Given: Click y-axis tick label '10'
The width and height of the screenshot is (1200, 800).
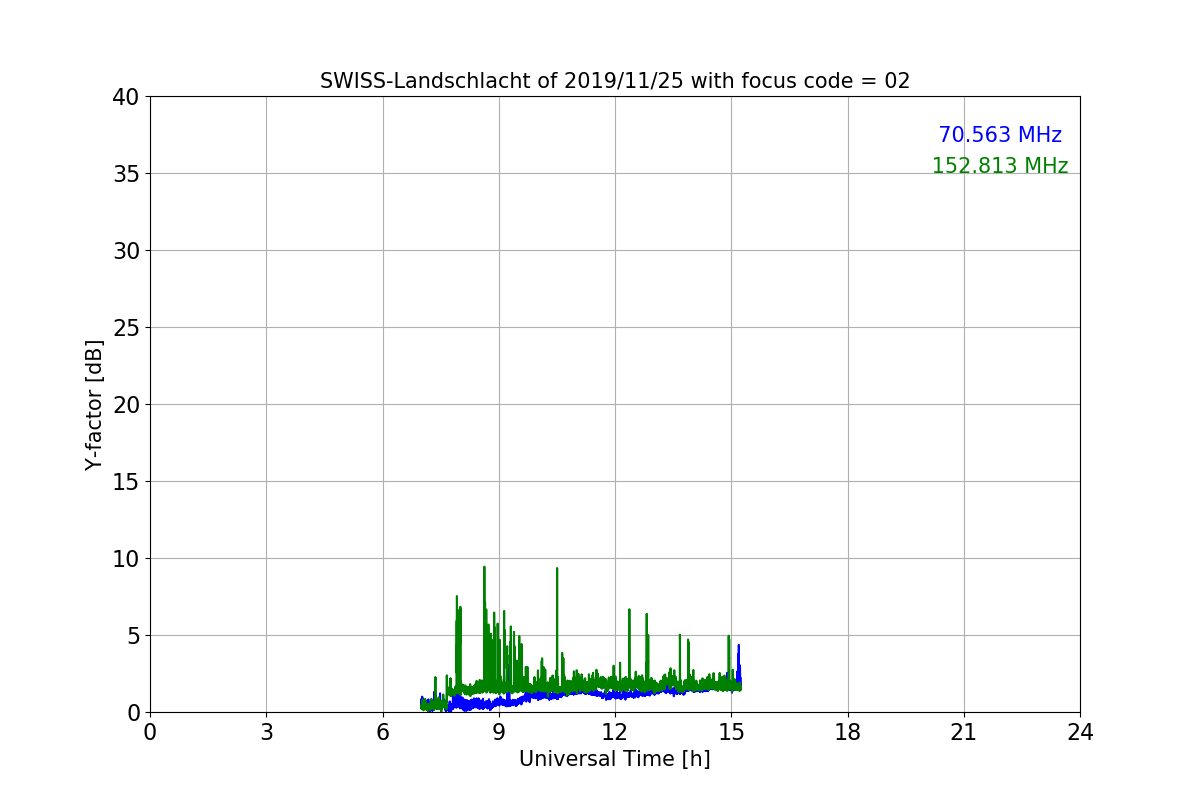Looking at the screenshot, I should (126, 559).
